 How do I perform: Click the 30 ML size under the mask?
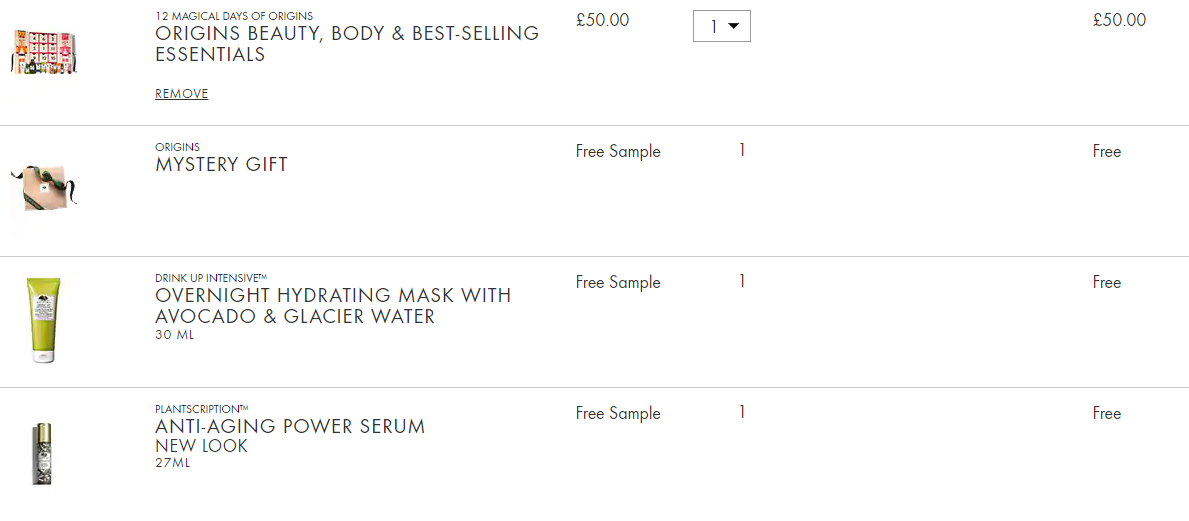point(174,334)
